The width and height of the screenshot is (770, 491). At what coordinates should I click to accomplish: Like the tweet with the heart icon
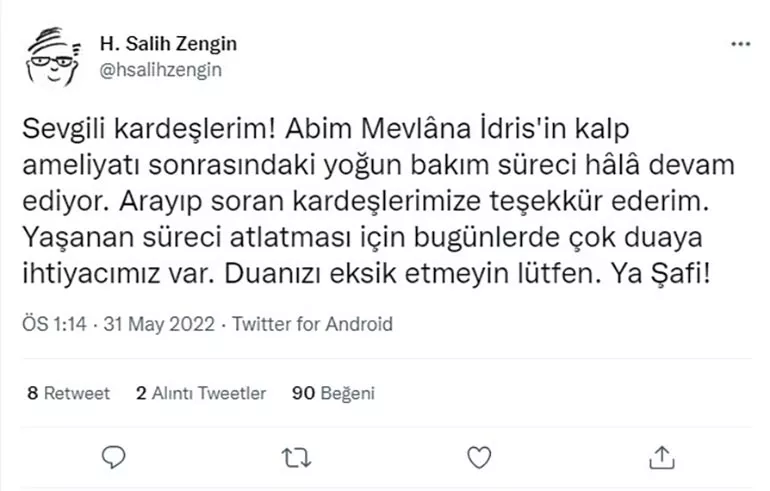(480, 457)
